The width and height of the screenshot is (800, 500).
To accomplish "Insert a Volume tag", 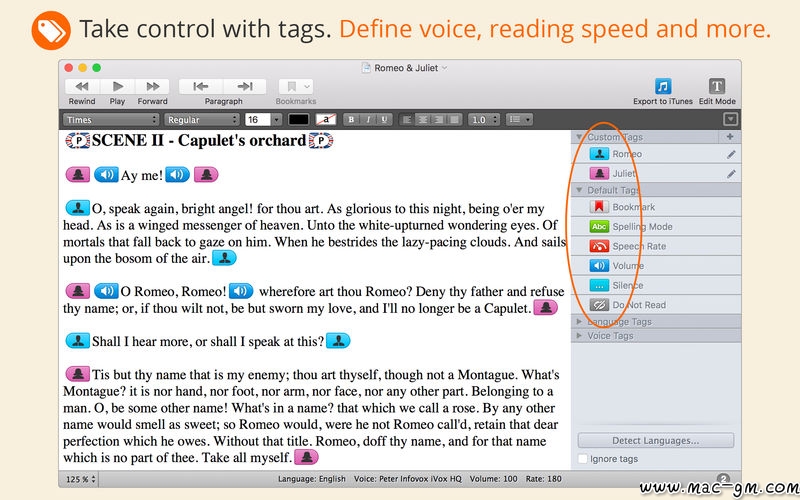I will [656, 265].
